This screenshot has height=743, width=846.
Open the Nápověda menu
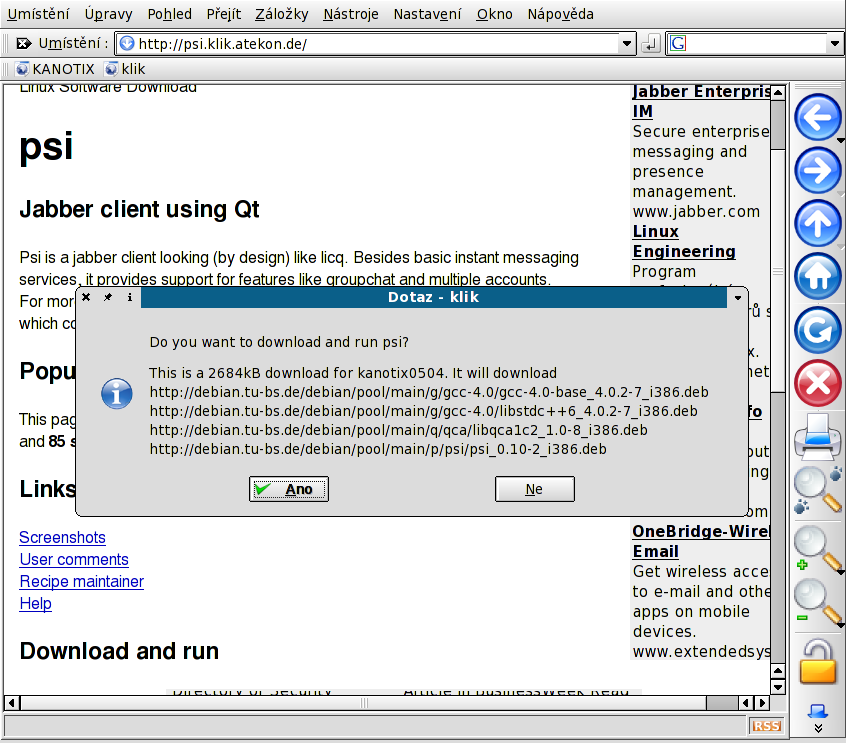click(x=561, y=14)
